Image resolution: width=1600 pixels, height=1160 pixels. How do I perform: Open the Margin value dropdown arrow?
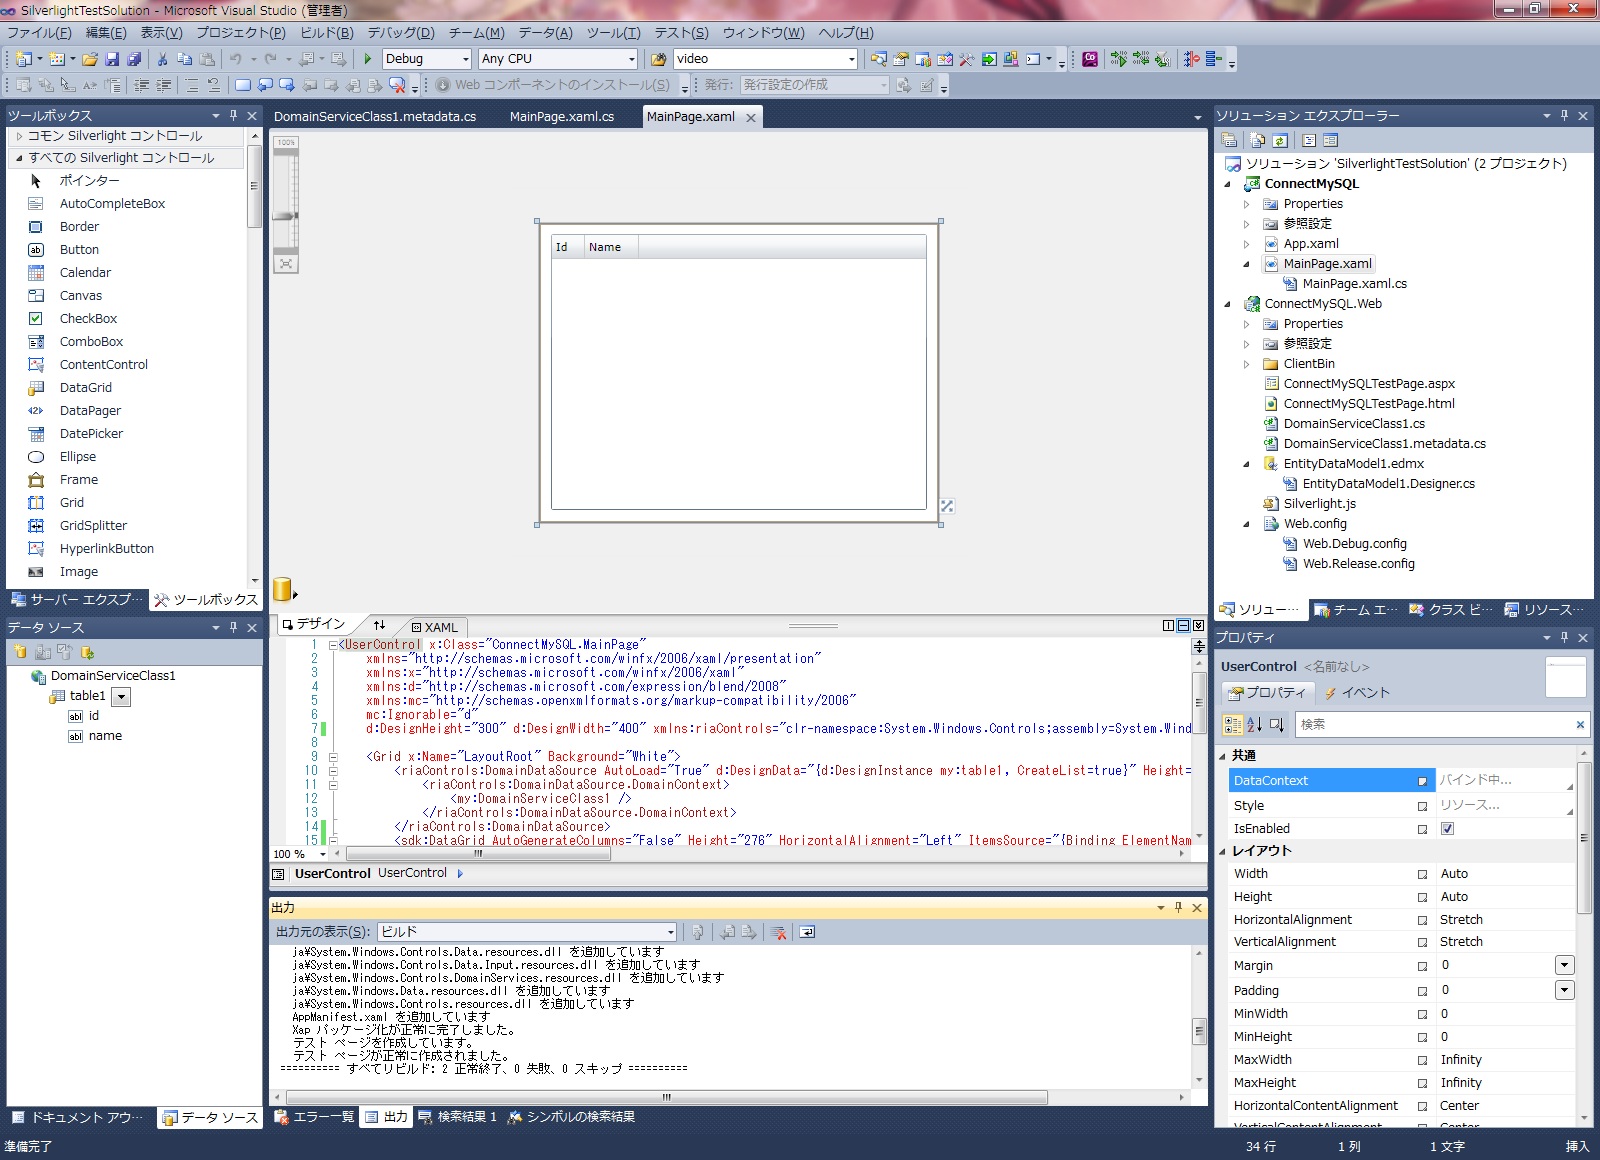click(x=1565, y=965)
